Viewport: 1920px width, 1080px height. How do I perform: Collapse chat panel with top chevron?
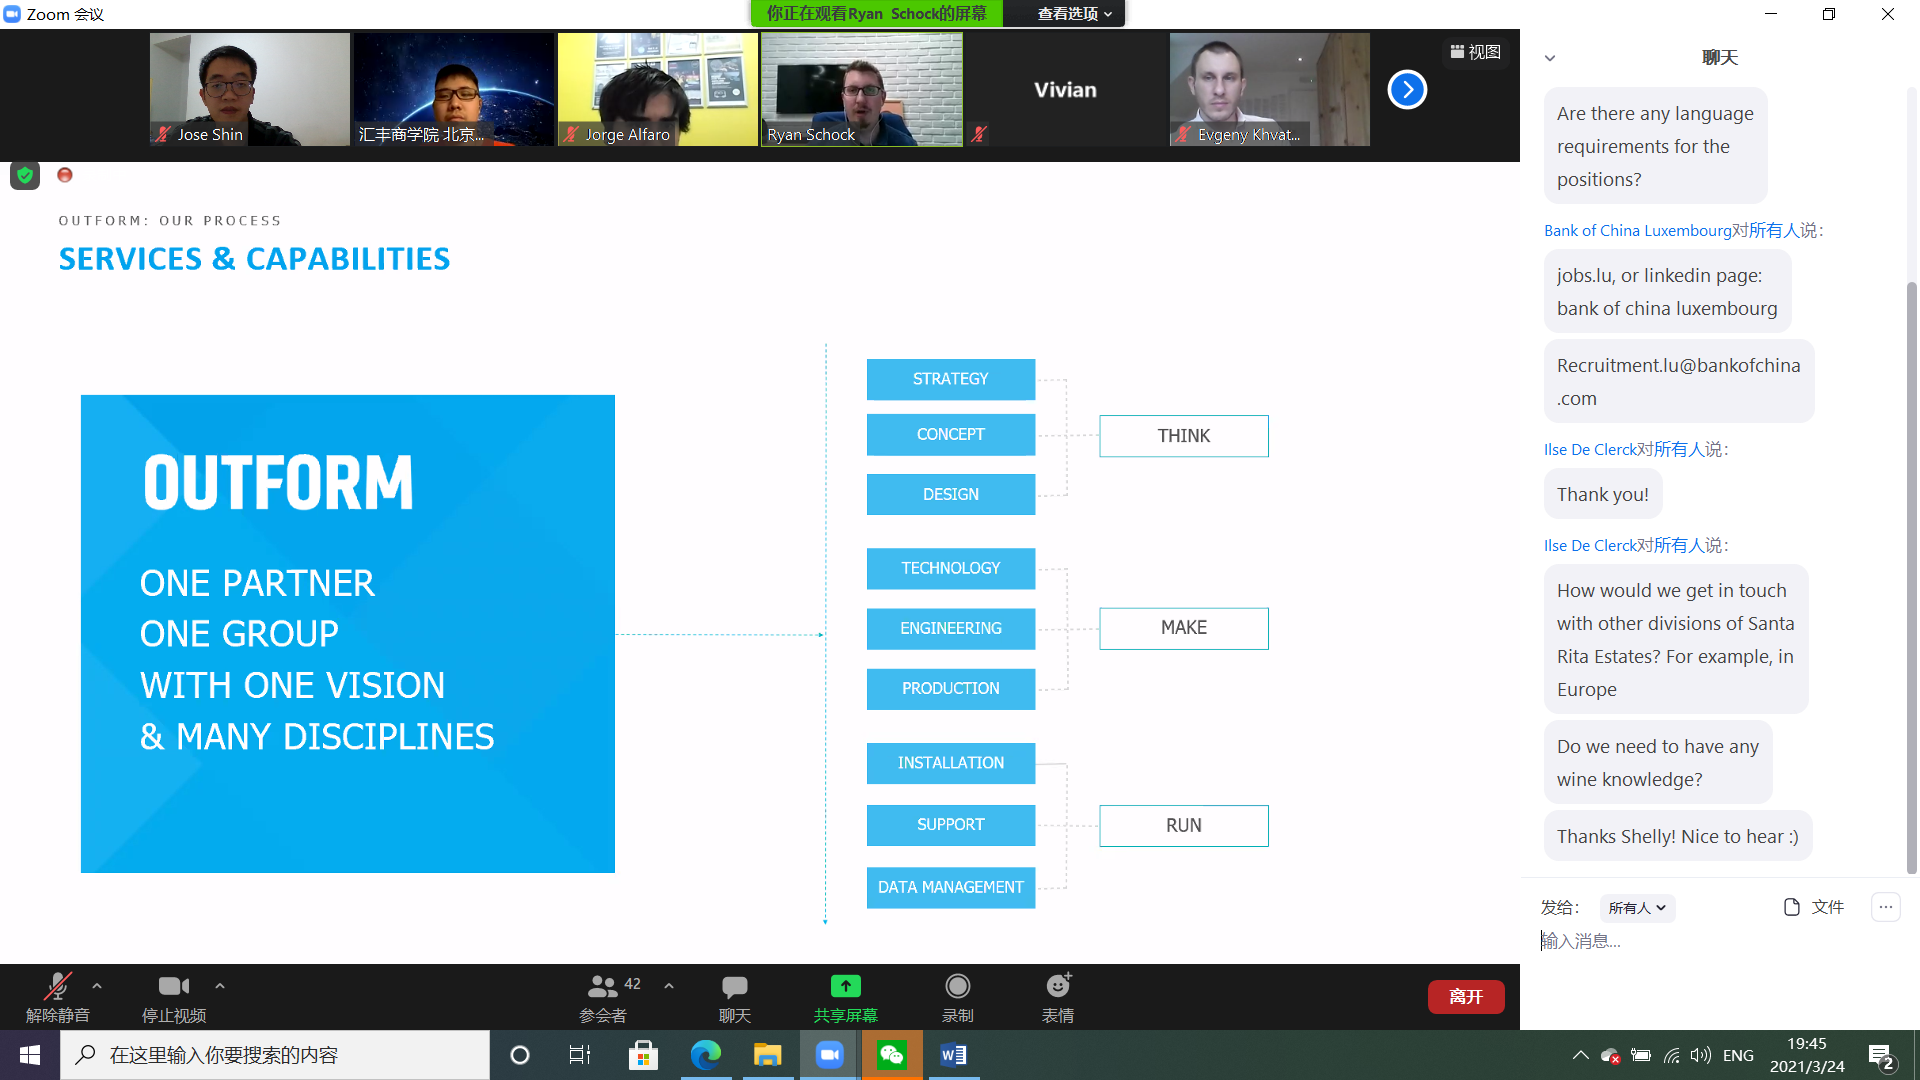[1550, 58]
